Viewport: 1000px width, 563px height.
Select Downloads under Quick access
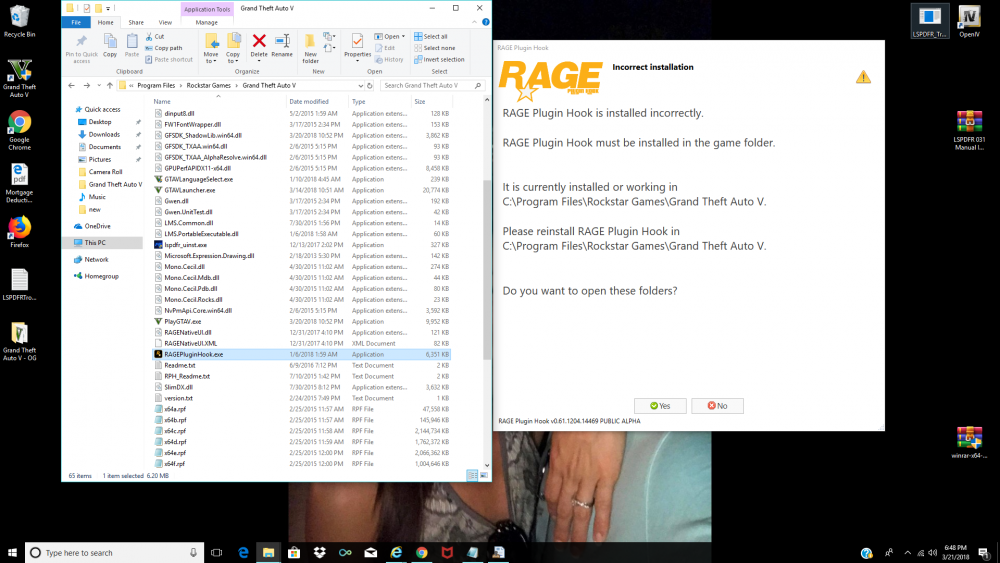pos(104,135)
